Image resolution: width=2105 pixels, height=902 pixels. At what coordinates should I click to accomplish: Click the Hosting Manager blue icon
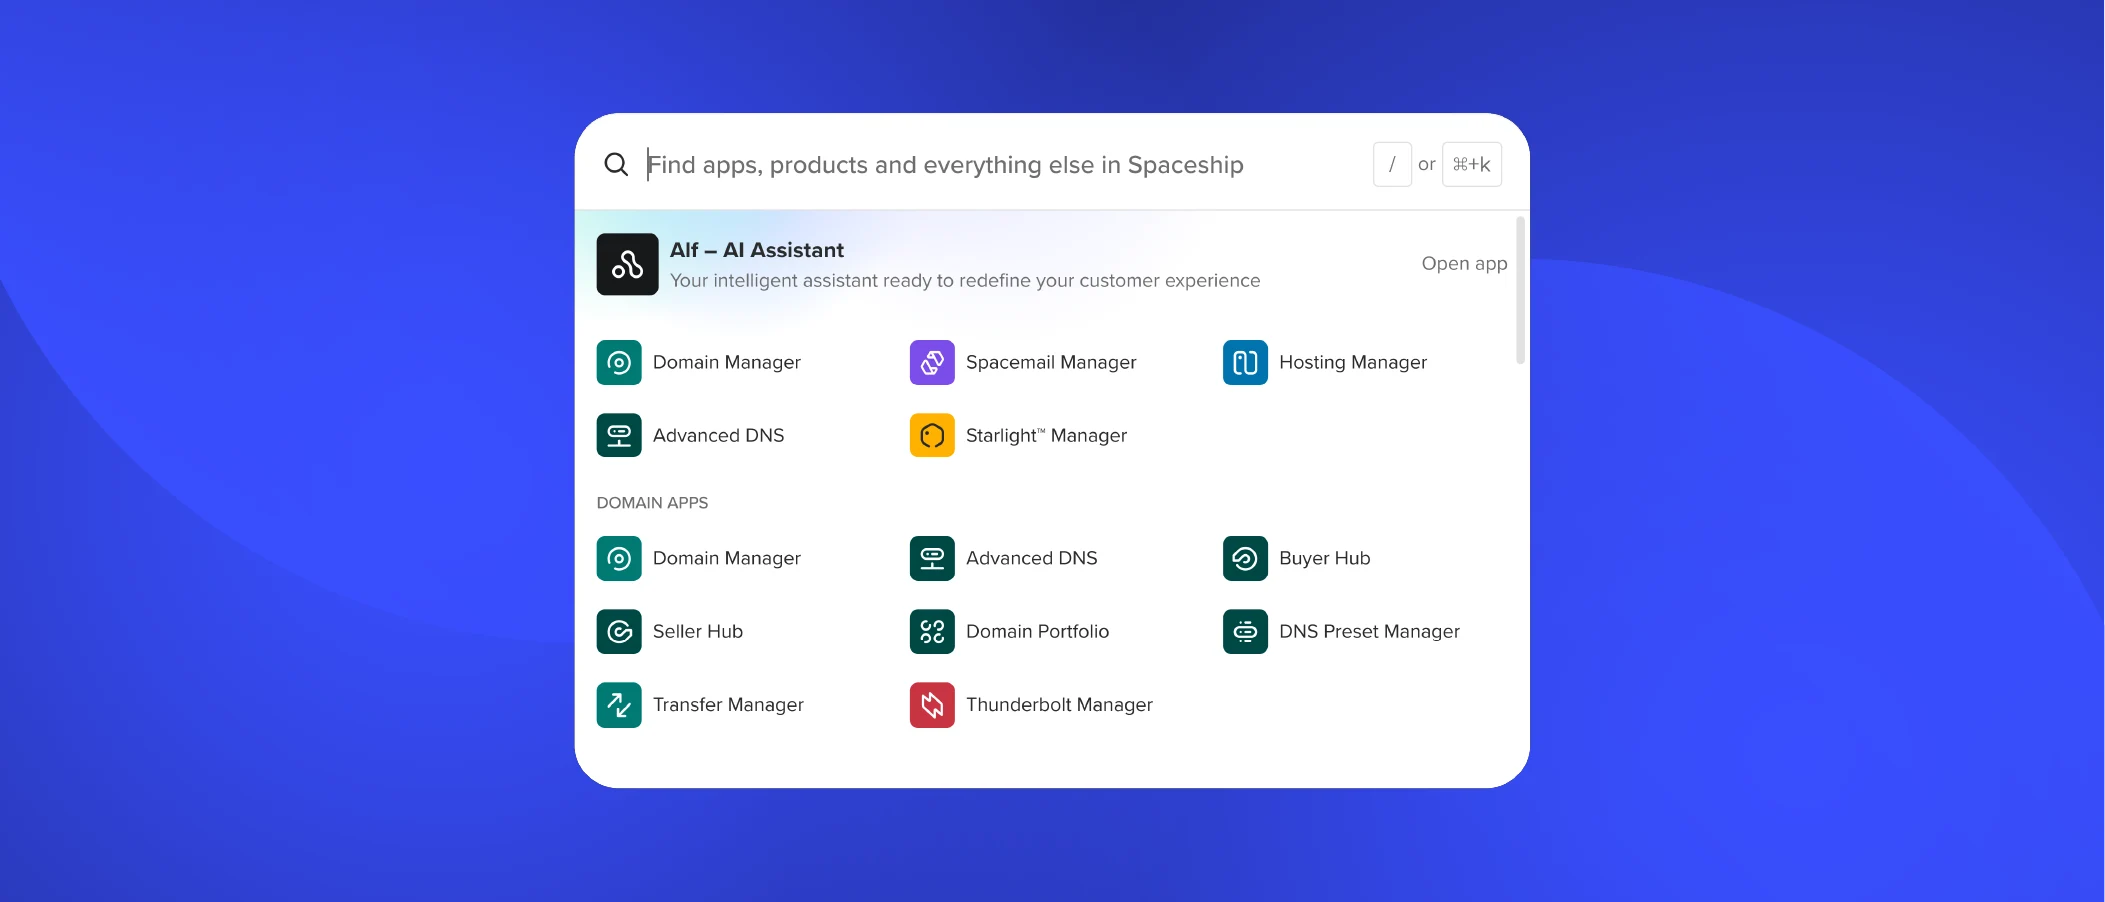tap(1244, 362)
